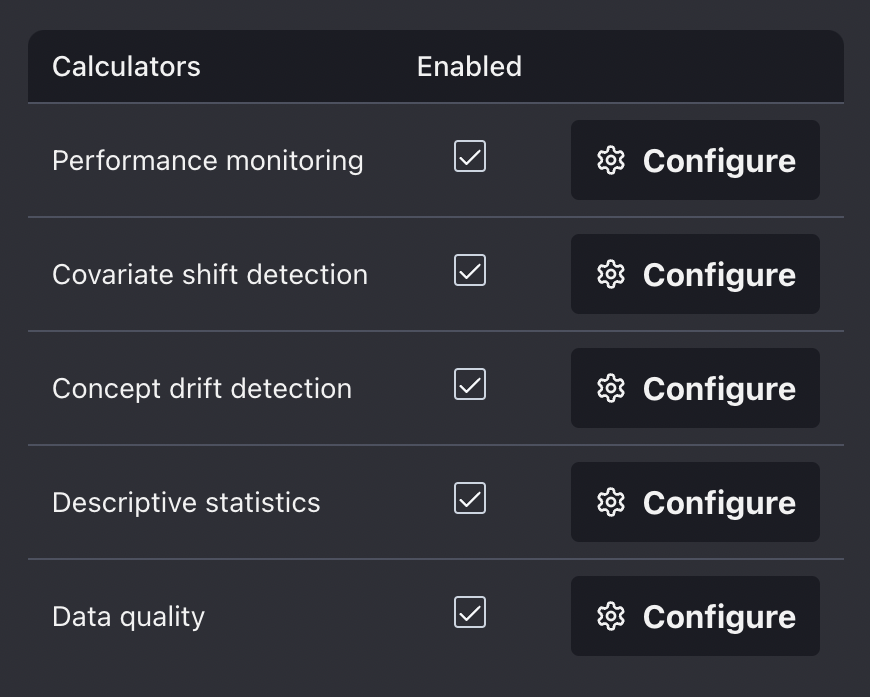The width and height of the screenshot is (870, 697).
Task: Open Configure text for Performance monitoring
Action: (x=719, y=161)
